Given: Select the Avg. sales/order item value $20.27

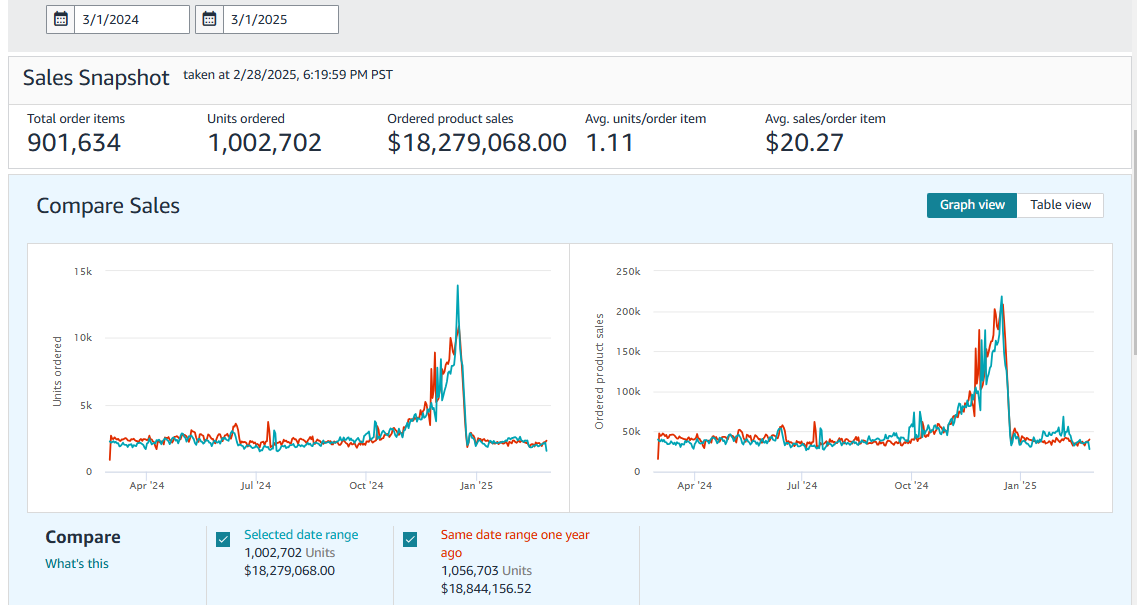Looking at the screenshot, I should coord(804,143).
